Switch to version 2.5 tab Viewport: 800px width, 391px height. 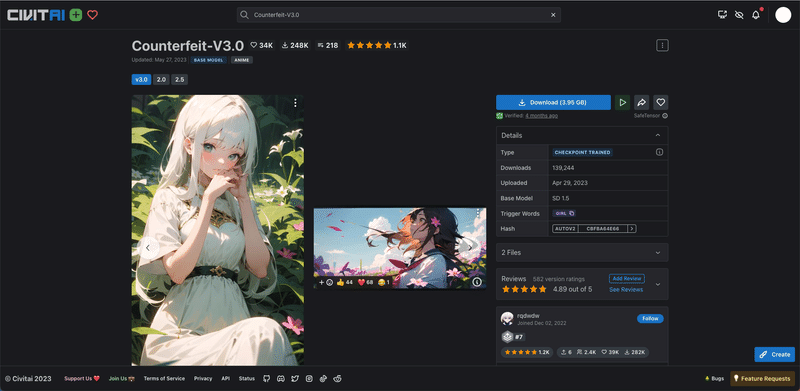[x=180, y=80]
